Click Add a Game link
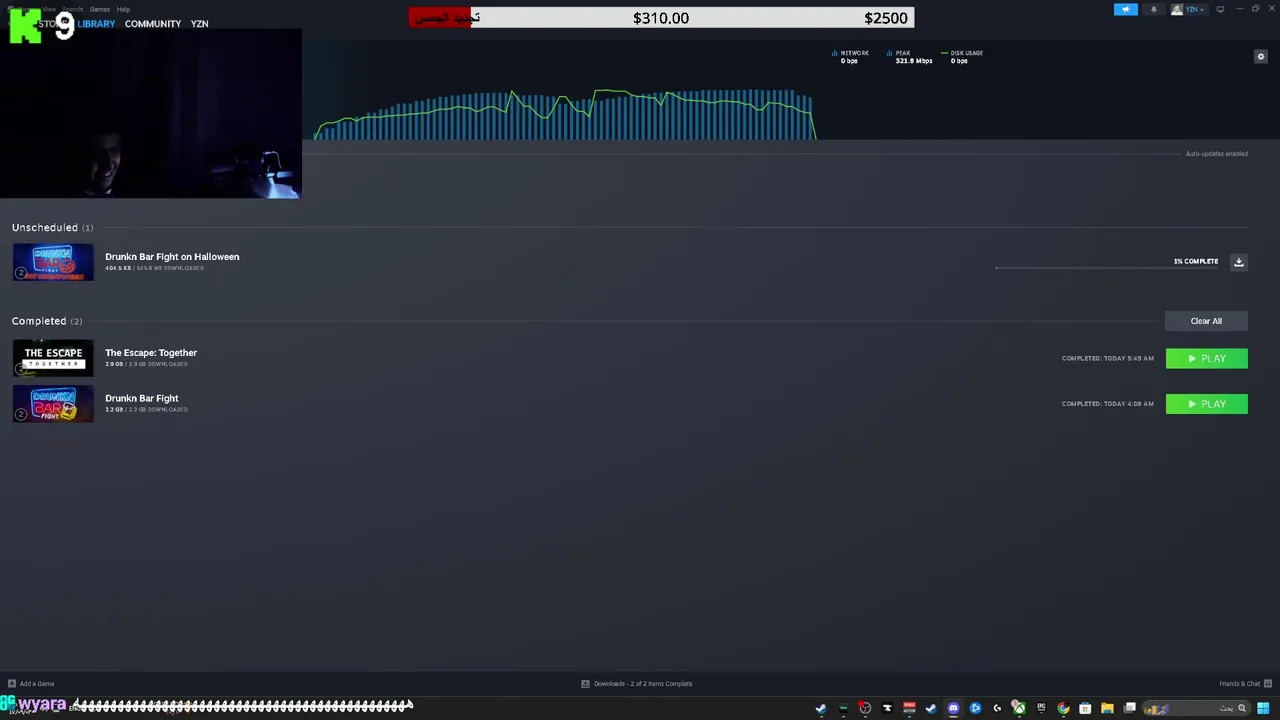 pyautogui.click(x=31, y=684)
